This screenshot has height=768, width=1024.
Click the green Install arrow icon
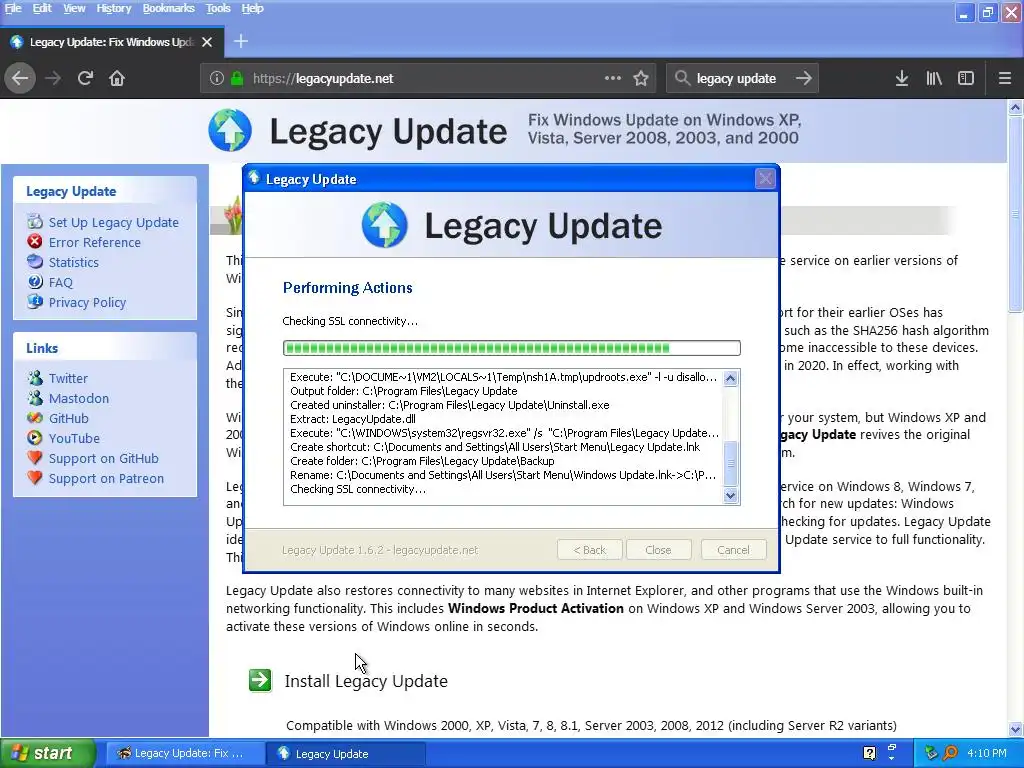tap(260, 680)
